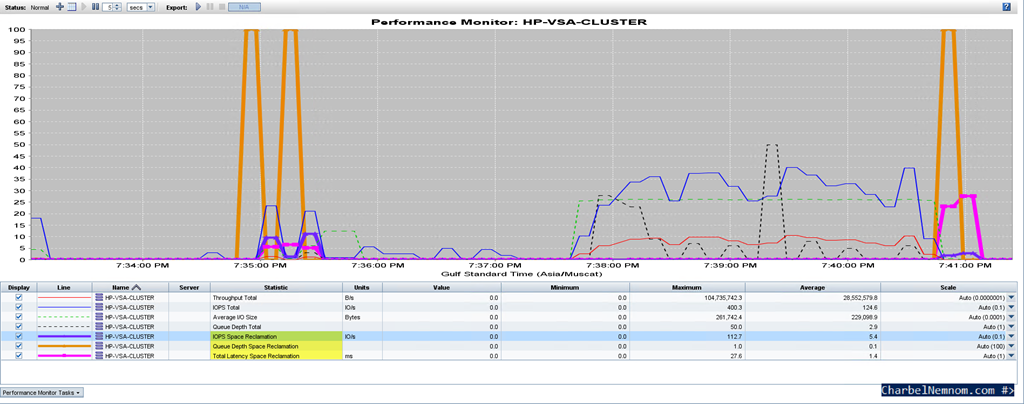Click the sample interval spinner arrows
The width and height of the screenshot is (1024, 404).
117,7
